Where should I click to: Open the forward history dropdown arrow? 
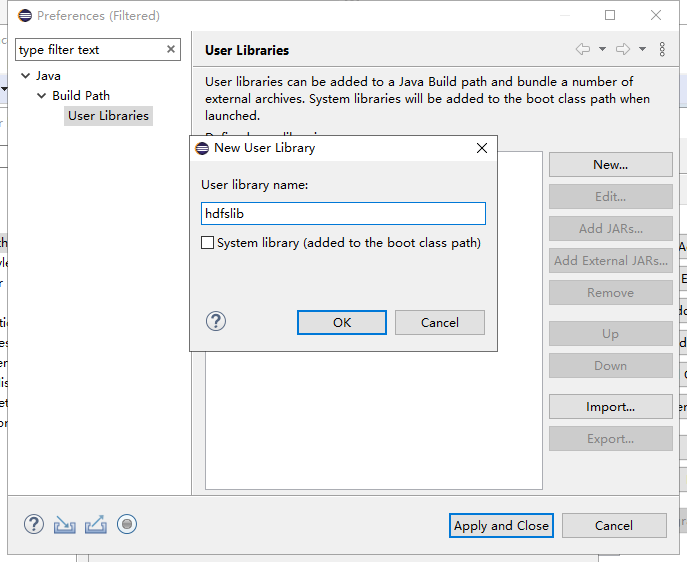point(642,49)
